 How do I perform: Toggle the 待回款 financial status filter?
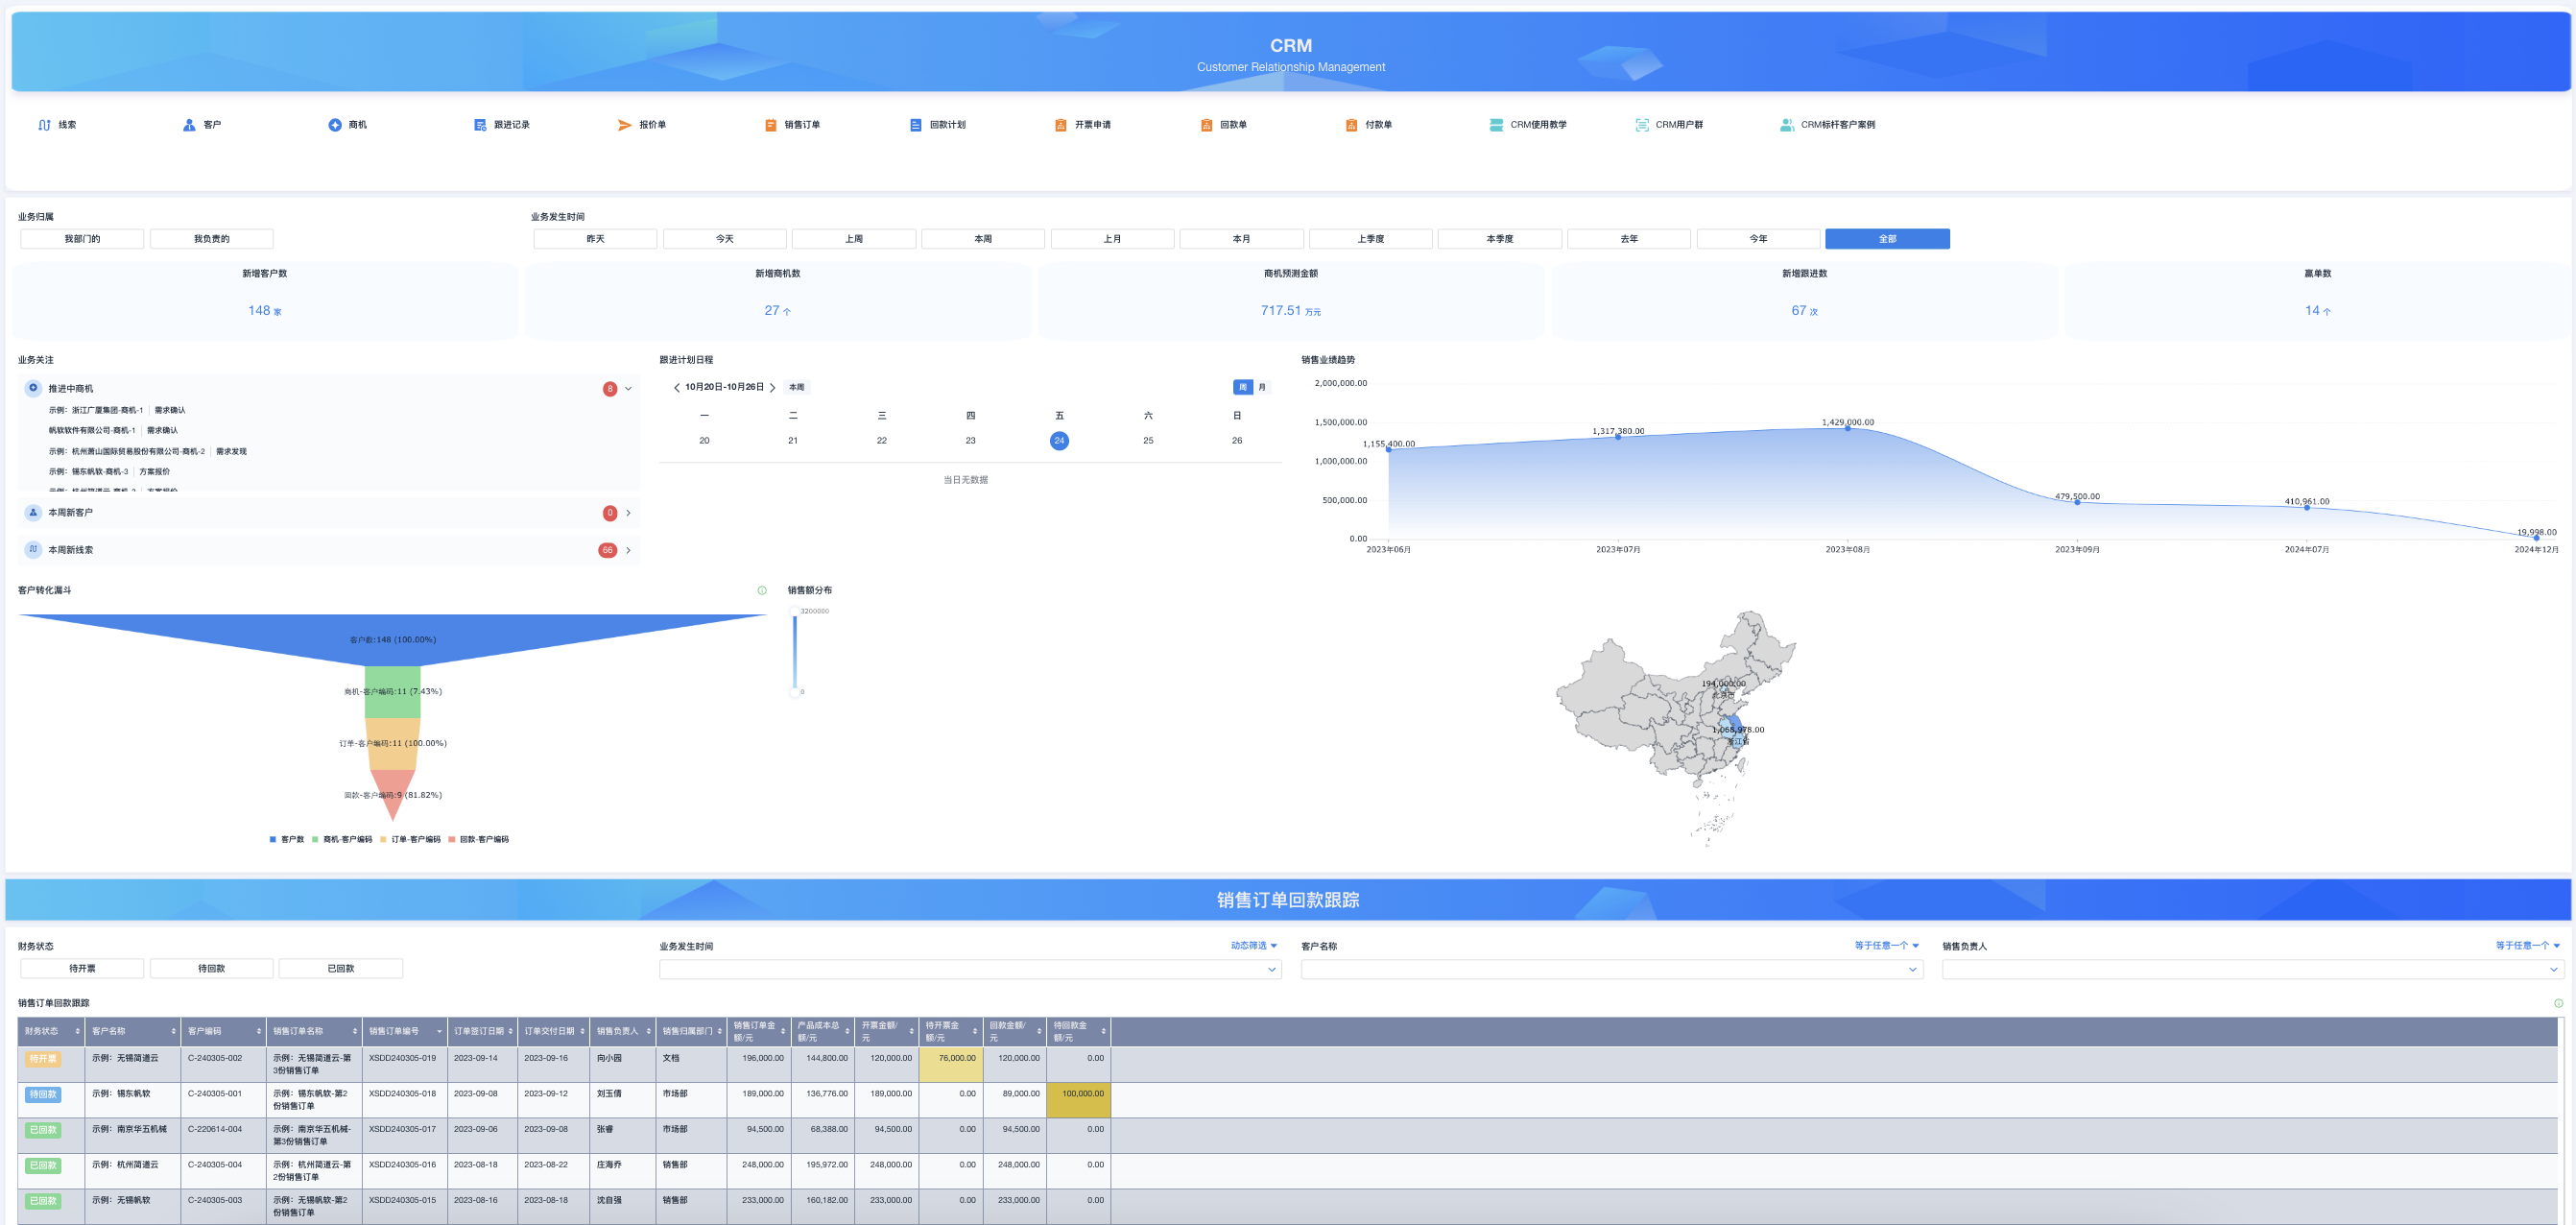(211, 968)
